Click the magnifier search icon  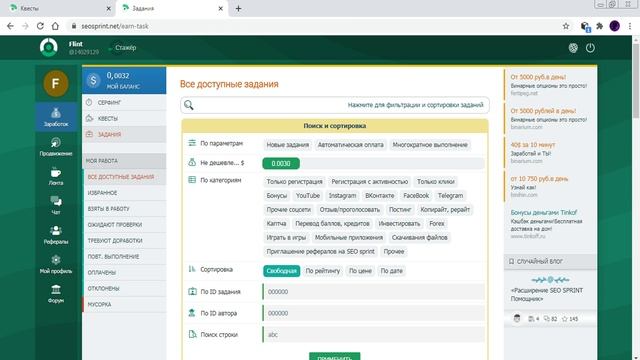pyautogui.click(x=189, y=105)
